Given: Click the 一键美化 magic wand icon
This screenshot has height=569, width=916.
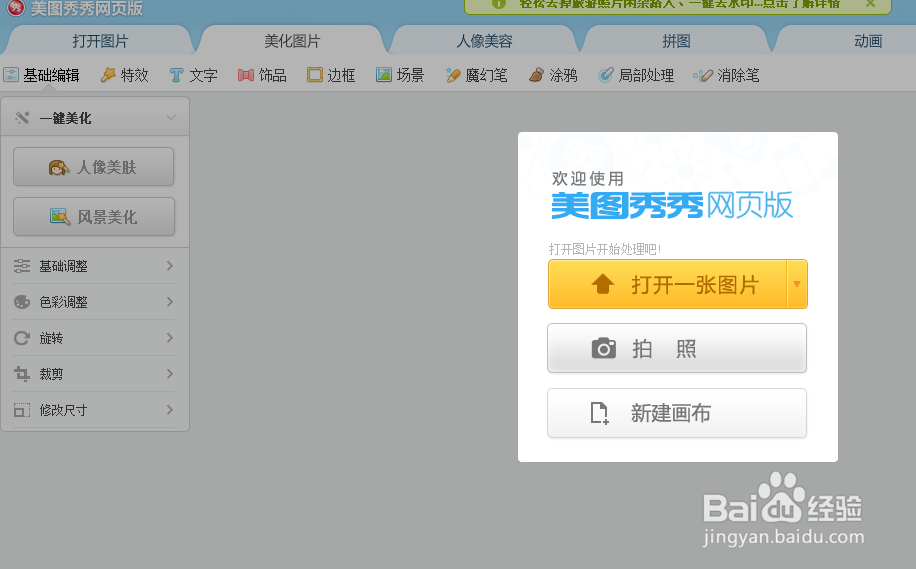Looking at the screenshot, I should (22, 118).
